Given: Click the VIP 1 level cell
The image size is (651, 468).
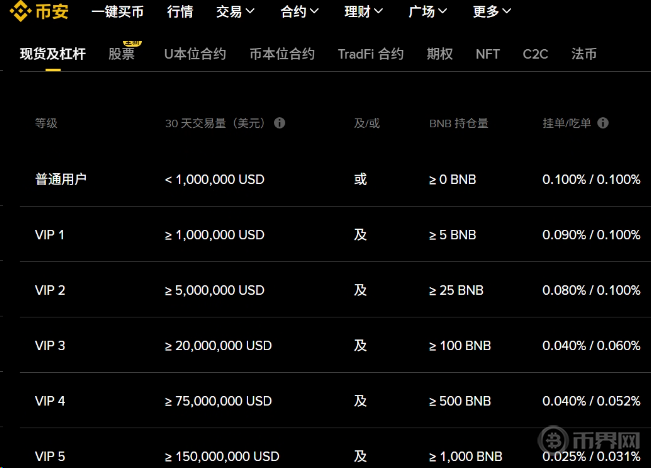Looking at the screenshot, I should (49, 235).
